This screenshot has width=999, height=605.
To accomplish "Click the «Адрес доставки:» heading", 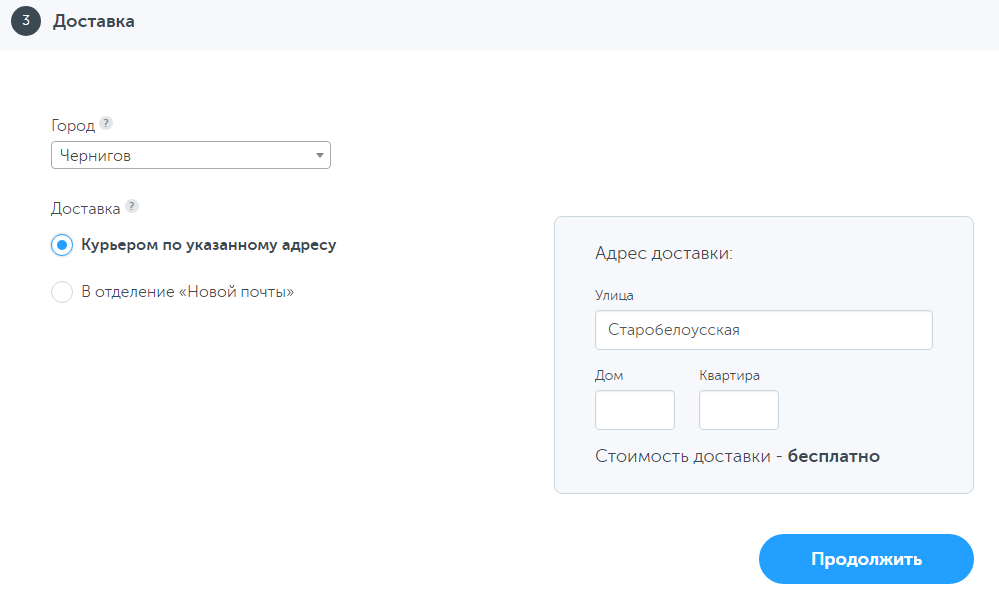I will pyautogui.click(x=663, y=254).
